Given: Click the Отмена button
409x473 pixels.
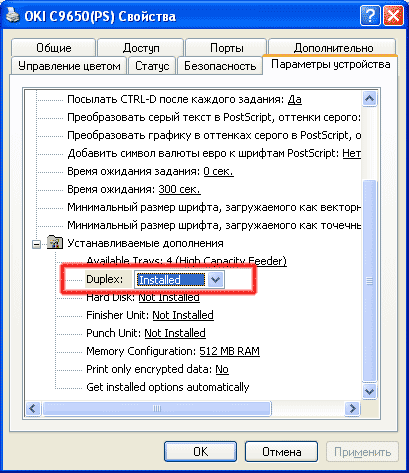Looking at the screenshot, I should point(281,452).
